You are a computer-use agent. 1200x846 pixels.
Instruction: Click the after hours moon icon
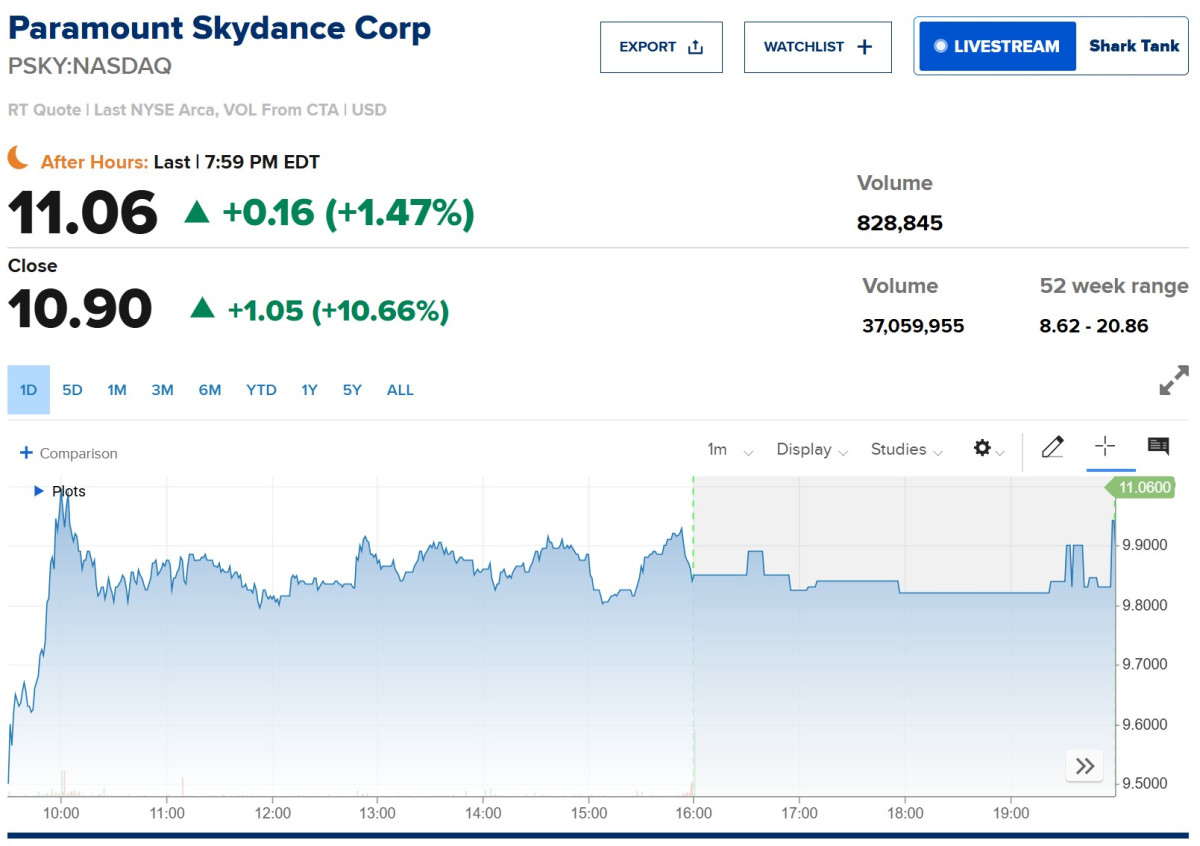(x=19, y=157)
